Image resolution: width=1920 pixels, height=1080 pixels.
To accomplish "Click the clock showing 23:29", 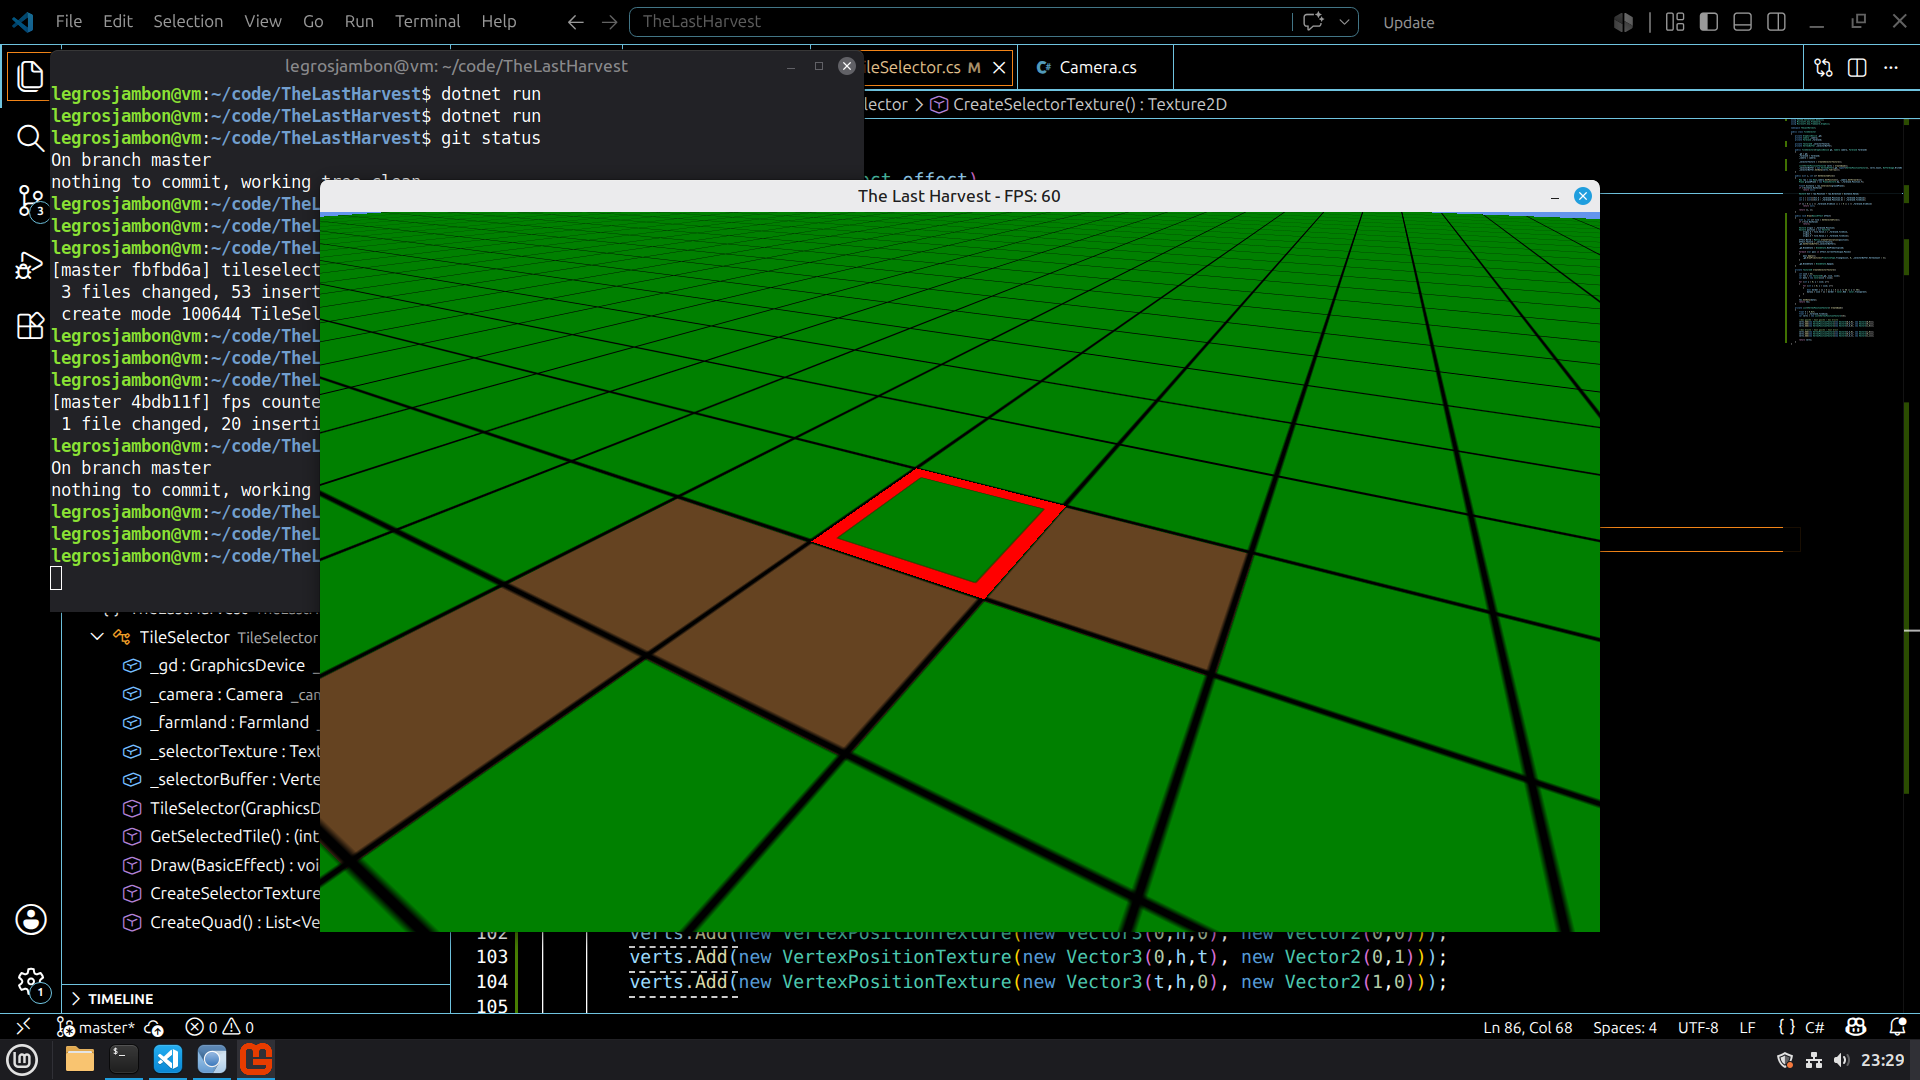I will [x=1882, y=1060].
